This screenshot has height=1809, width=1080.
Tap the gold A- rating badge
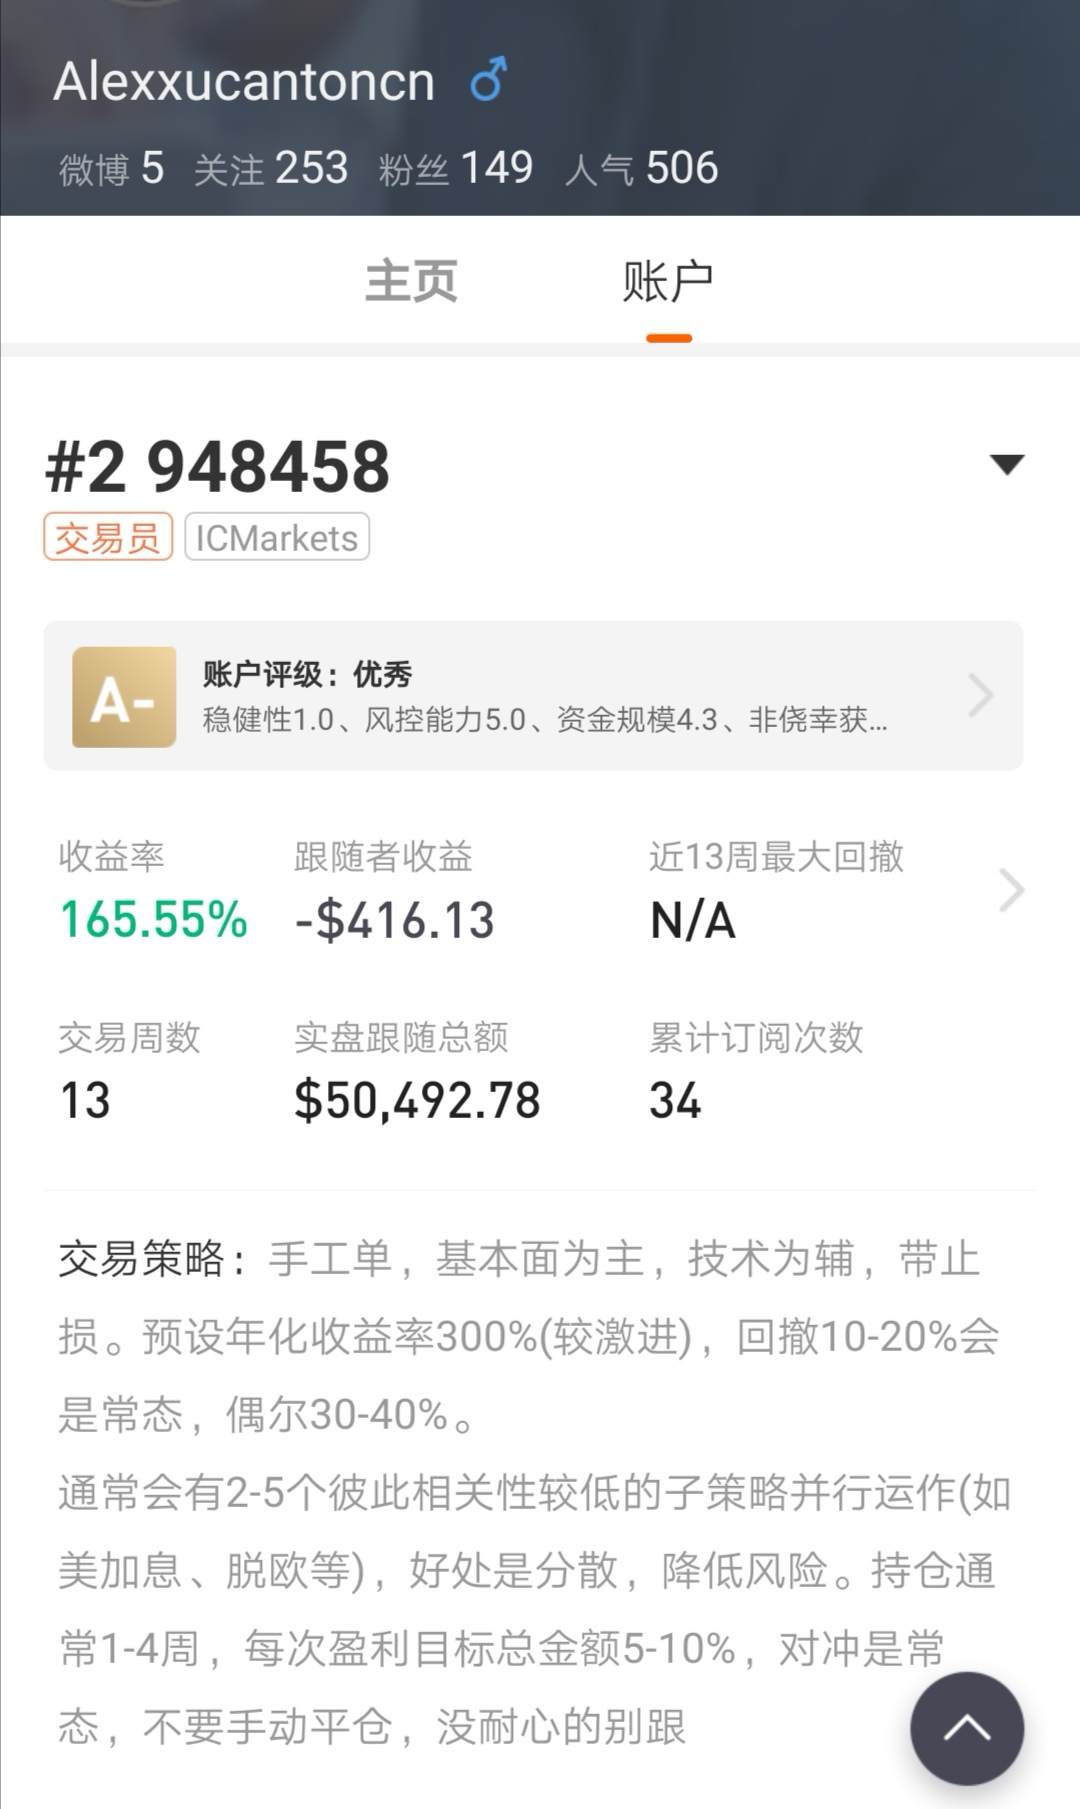pos(124,697)
